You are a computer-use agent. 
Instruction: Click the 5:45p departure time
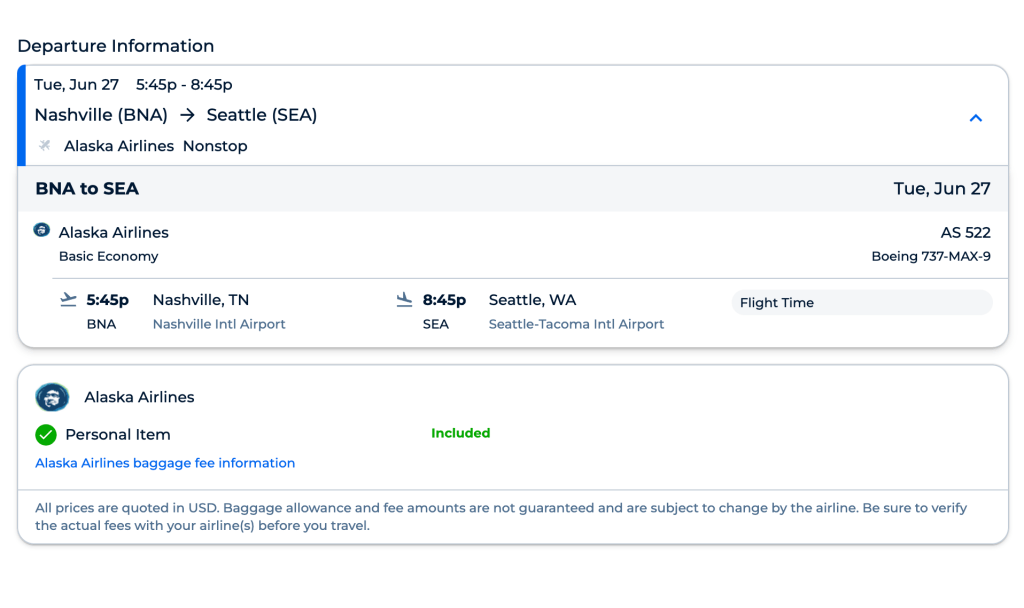[x=108, y=300]
